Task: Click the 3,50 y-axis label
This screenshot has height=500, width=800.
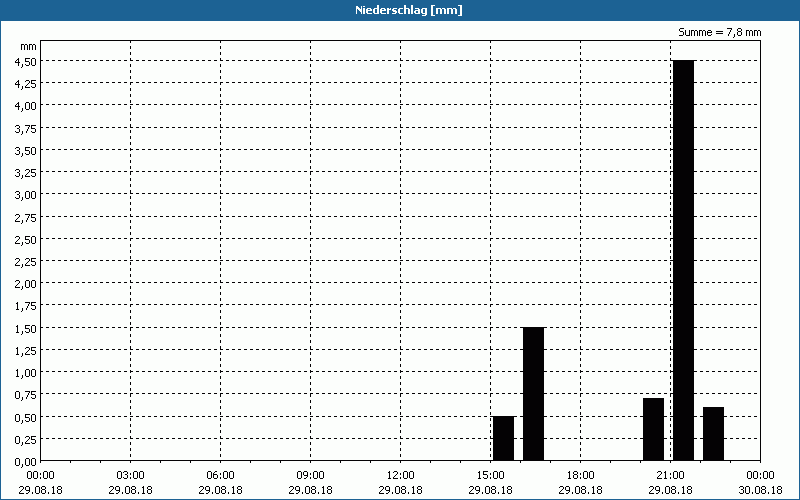Action: click(26, 151)
